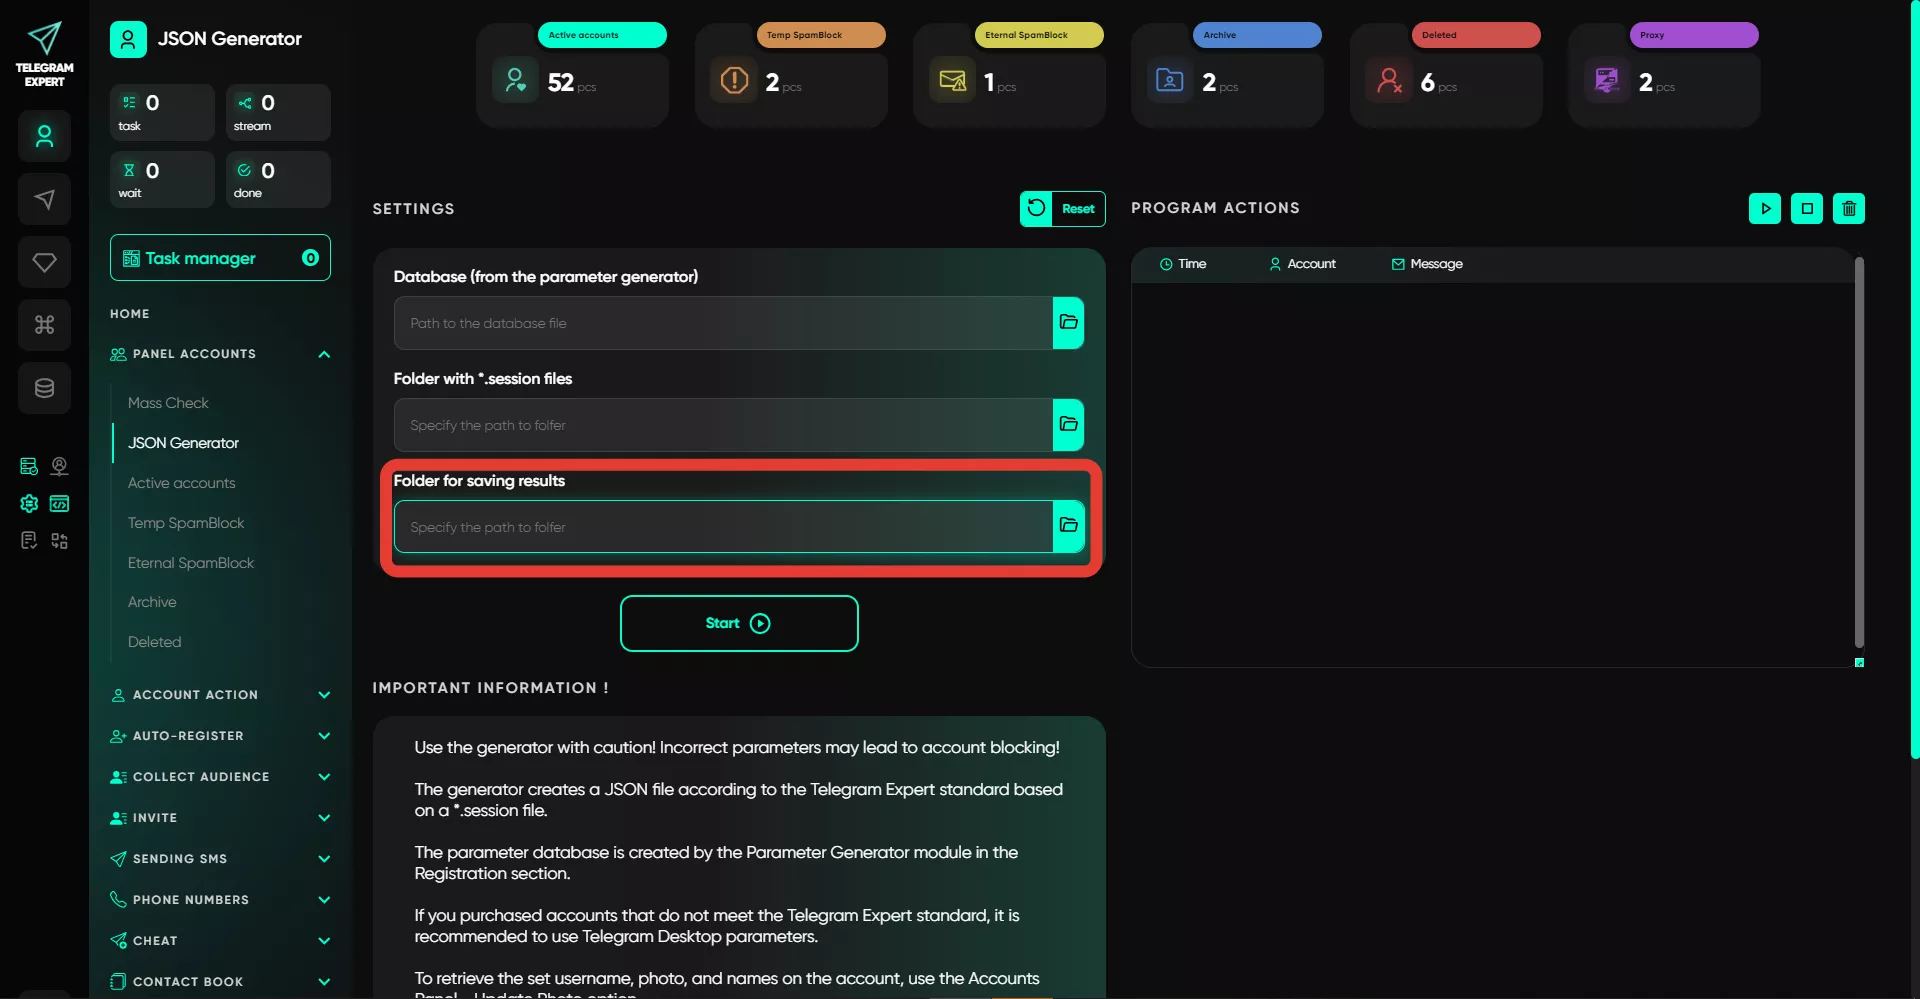Click the Archive folder card icon

pyautogui.click(x=1170, y=80)
